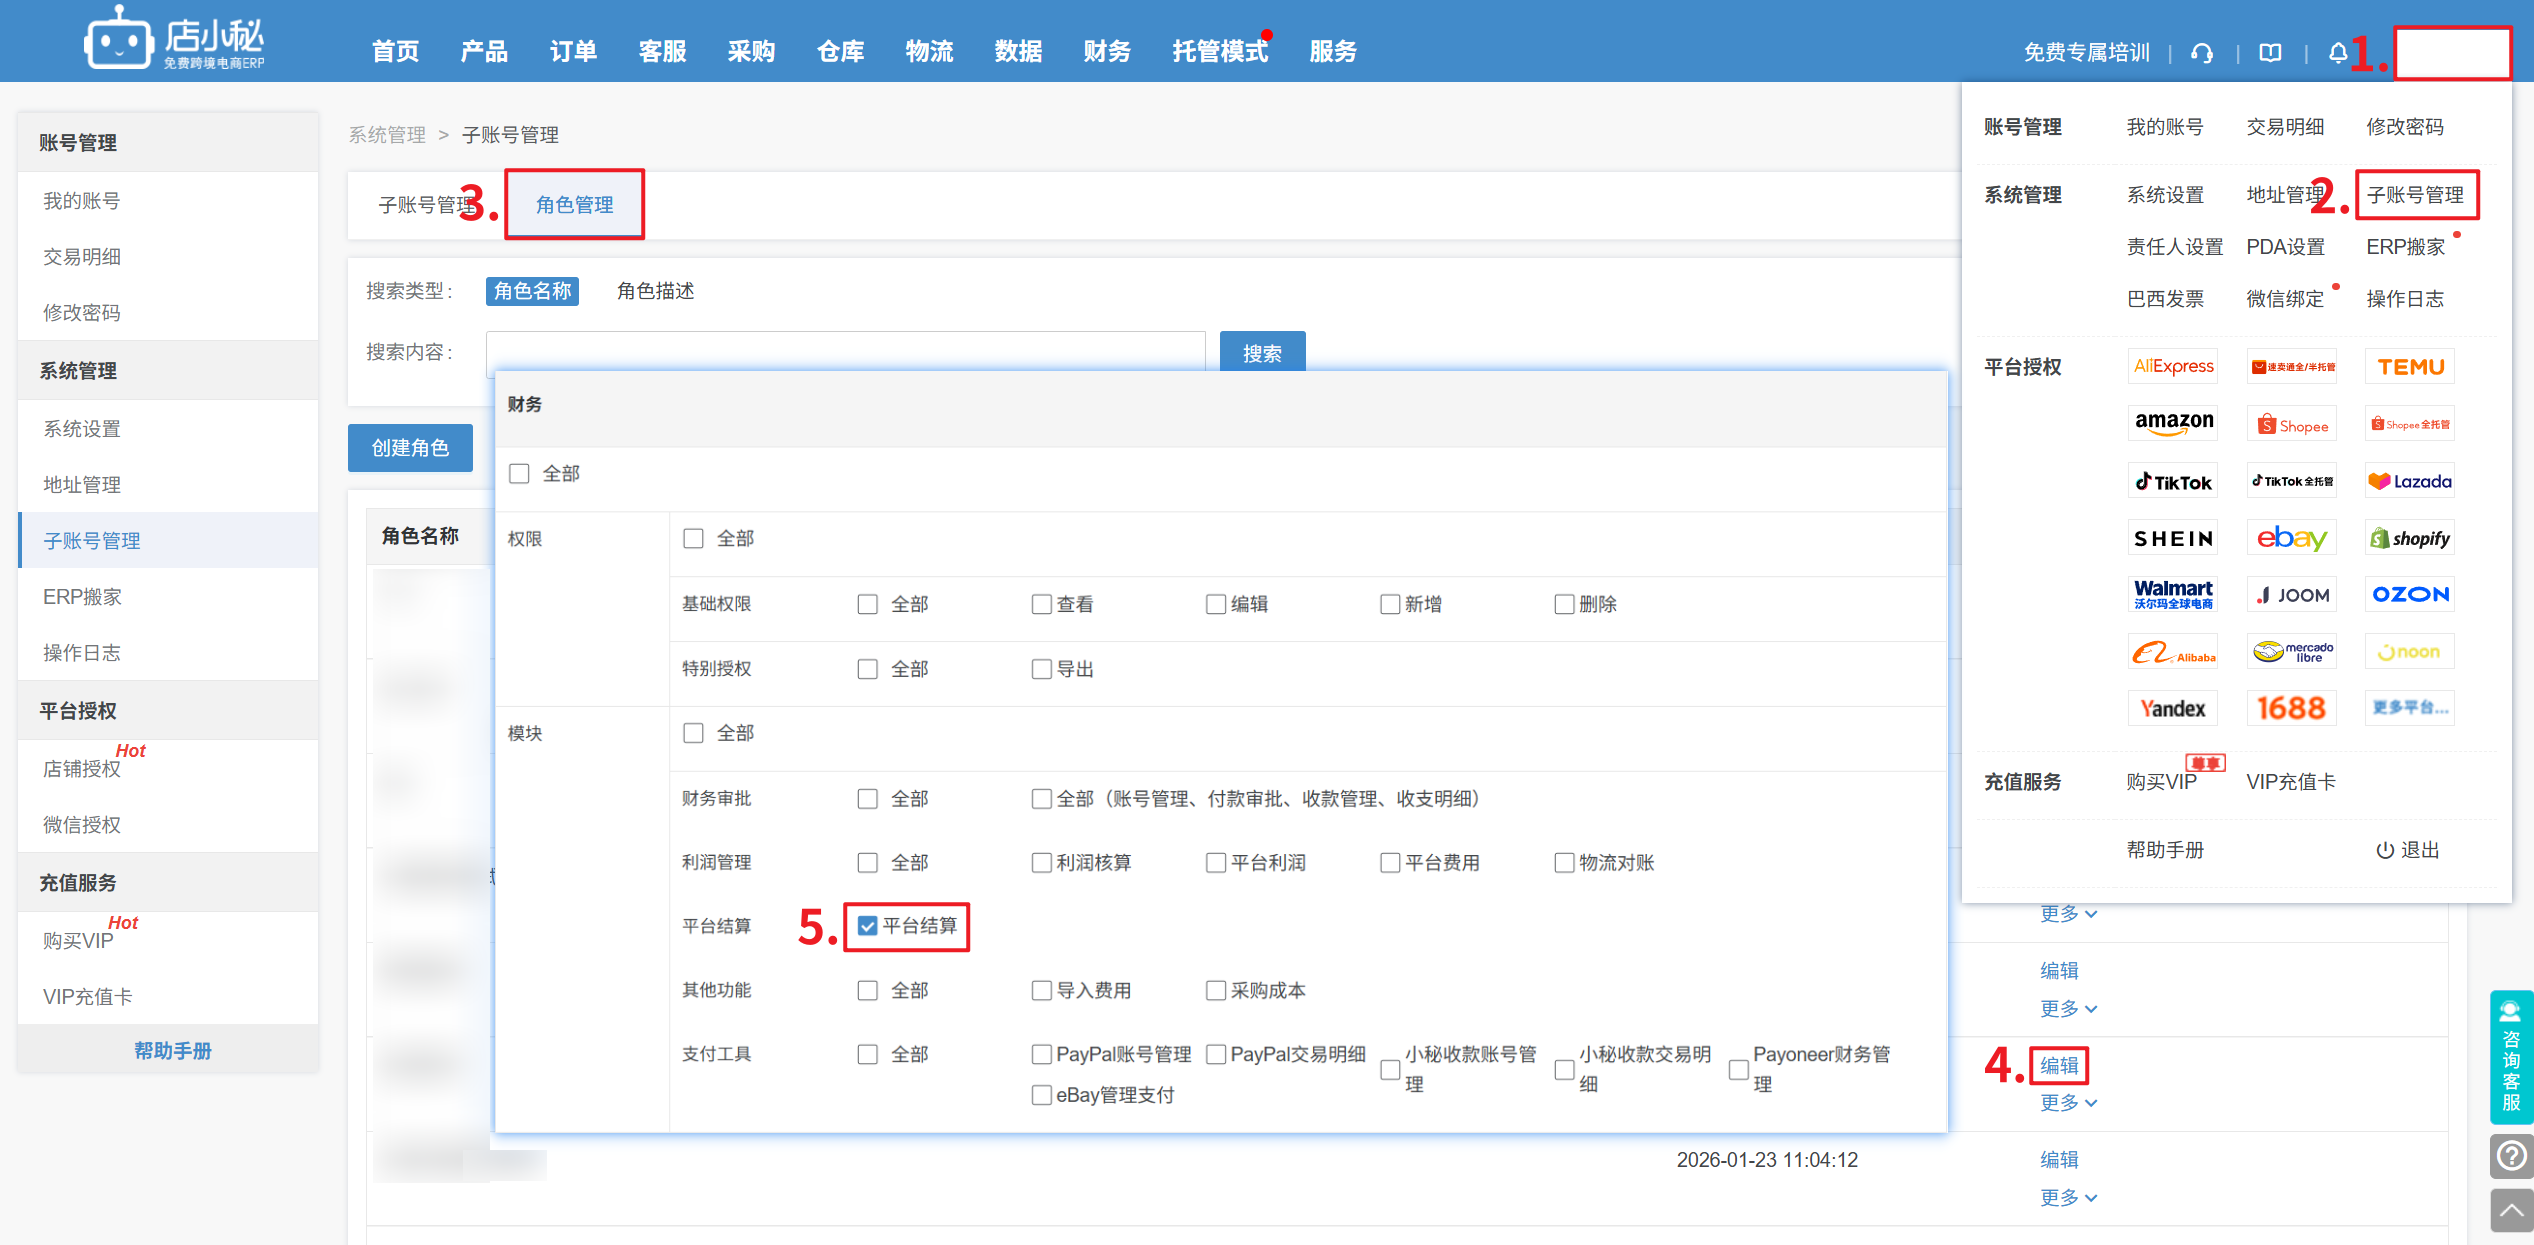
Task: Open the eBay platform logo
Action: pos(2291,538)
